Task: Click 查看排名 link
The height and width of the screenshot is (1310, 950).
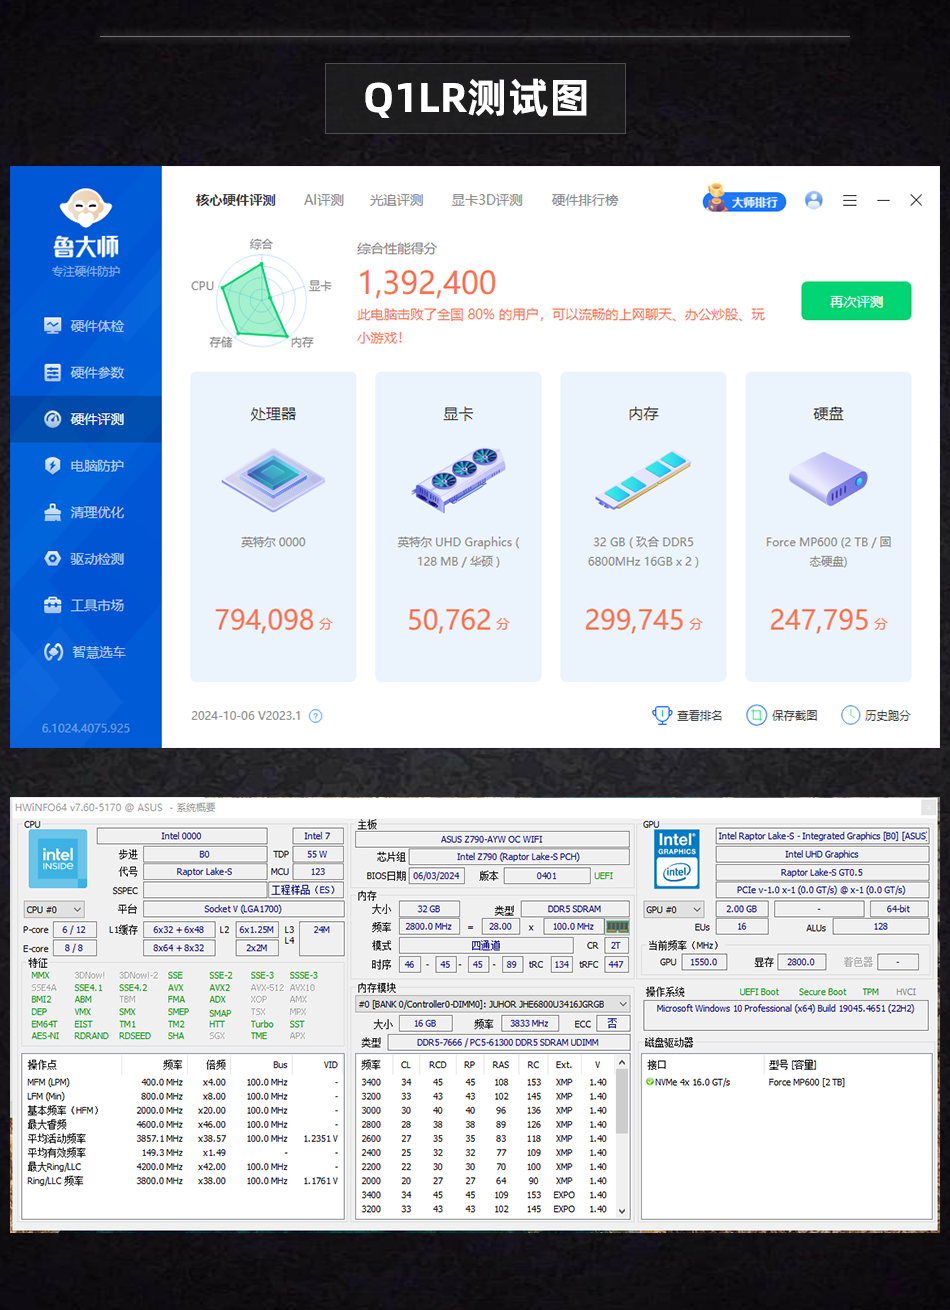Action: click(x=687, y=715)
